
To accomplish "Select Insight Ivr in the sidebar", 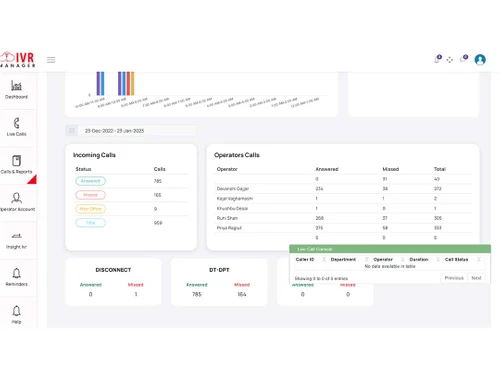I will (16, 240).
